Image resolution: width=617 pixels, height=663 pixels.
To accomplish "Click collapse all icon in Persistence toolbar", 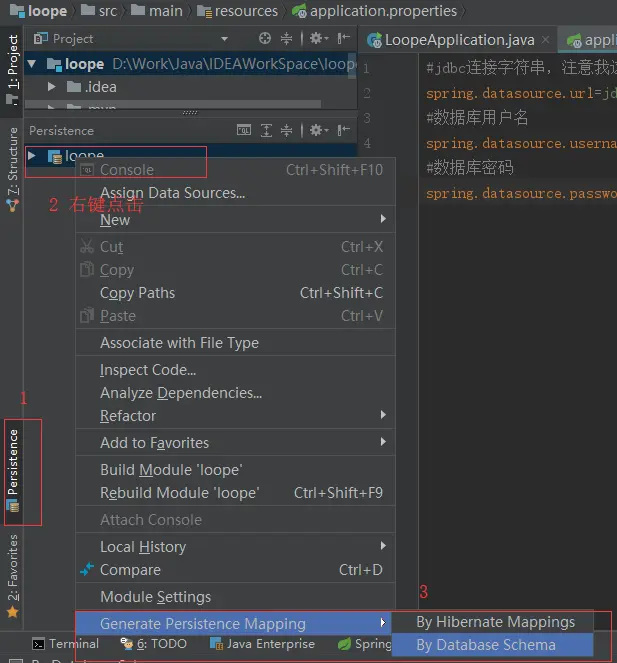I will click(x=286, y=130).
